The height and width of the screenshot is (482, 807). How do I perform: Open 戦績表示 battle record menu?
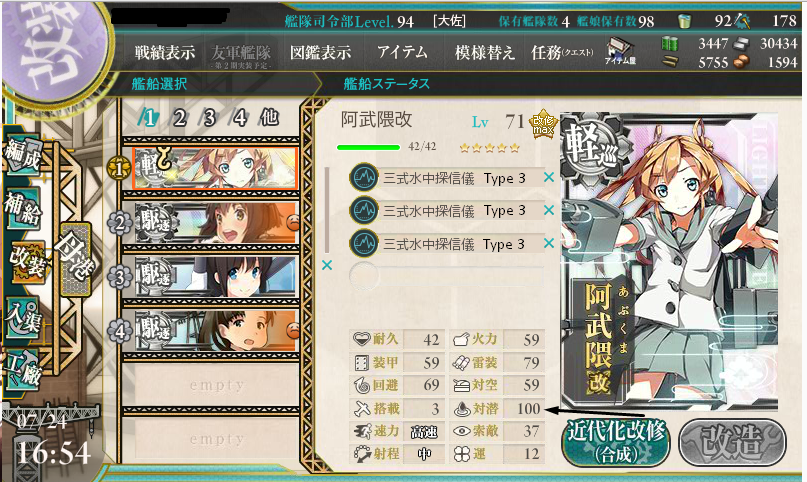tap(165, 52)
